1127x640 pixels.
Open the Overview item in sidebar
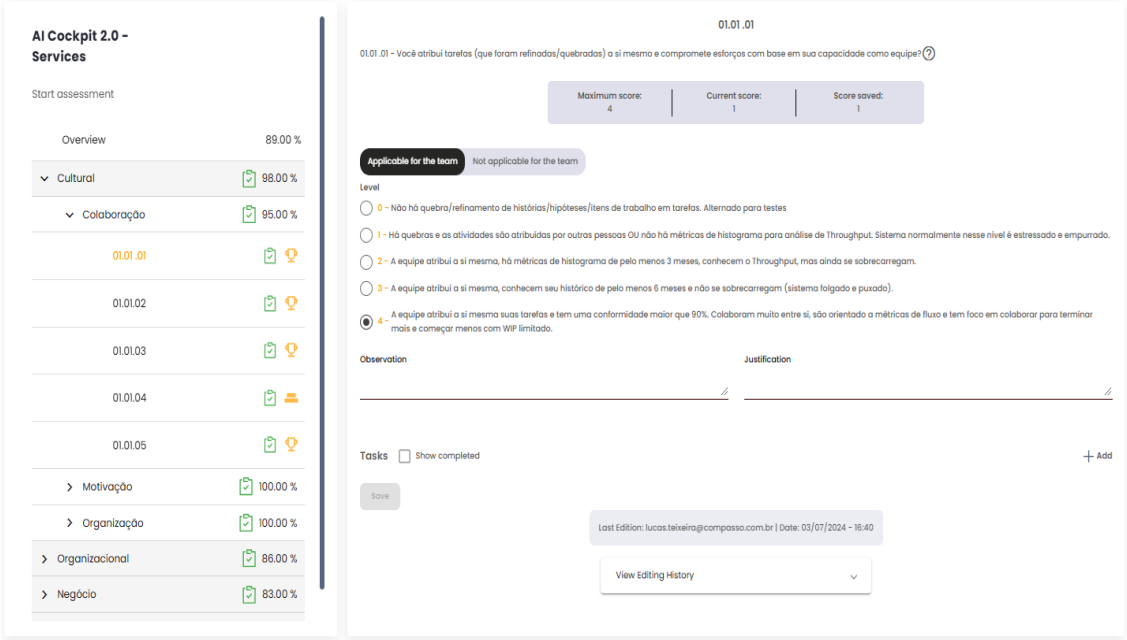pos(83,140)
